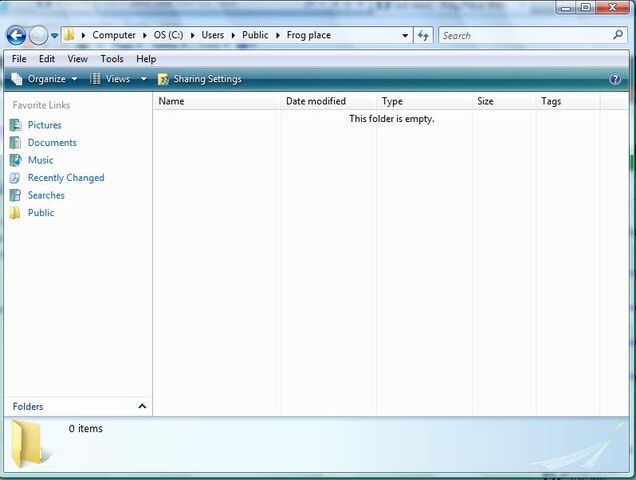Open the Edit menu
The height and width of the screenshot is (480, 636).
point(47,59)
